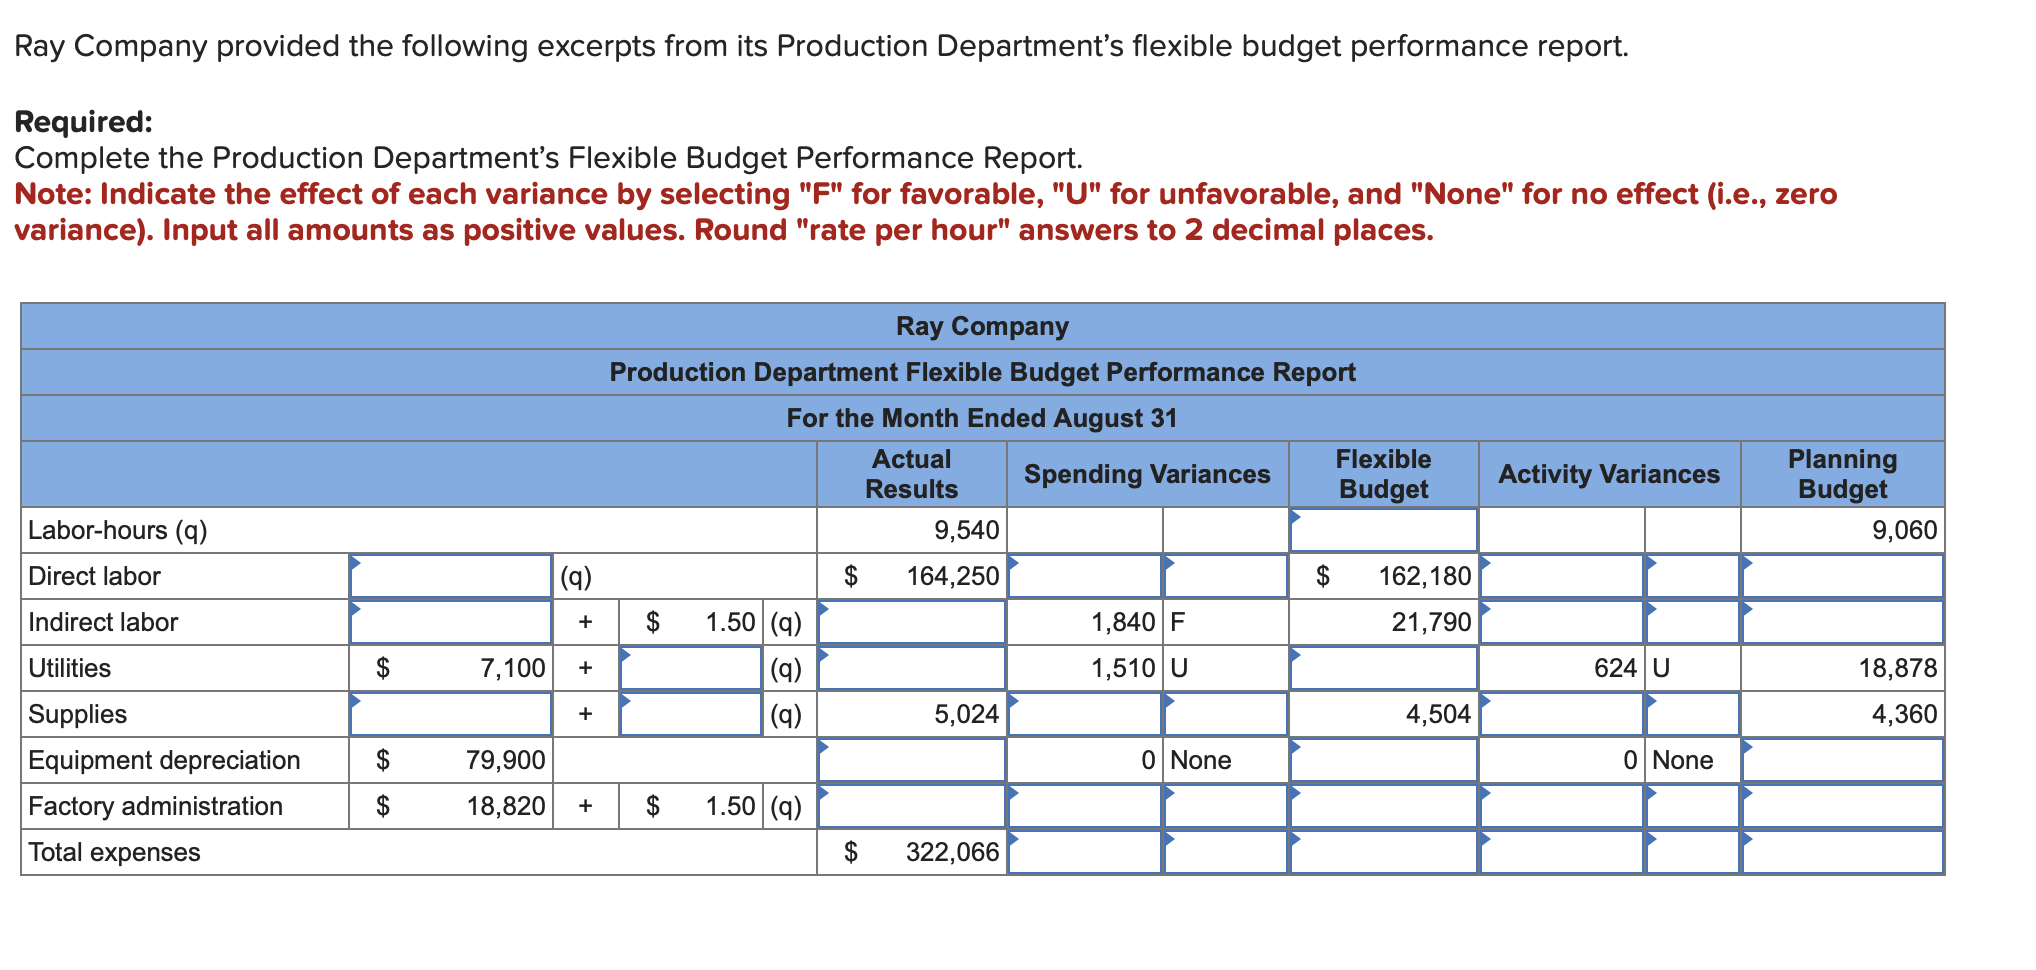The image size is (2036, 970).
Task: Click Total expenses planning budget input
Action: (x=1842, y=852)
